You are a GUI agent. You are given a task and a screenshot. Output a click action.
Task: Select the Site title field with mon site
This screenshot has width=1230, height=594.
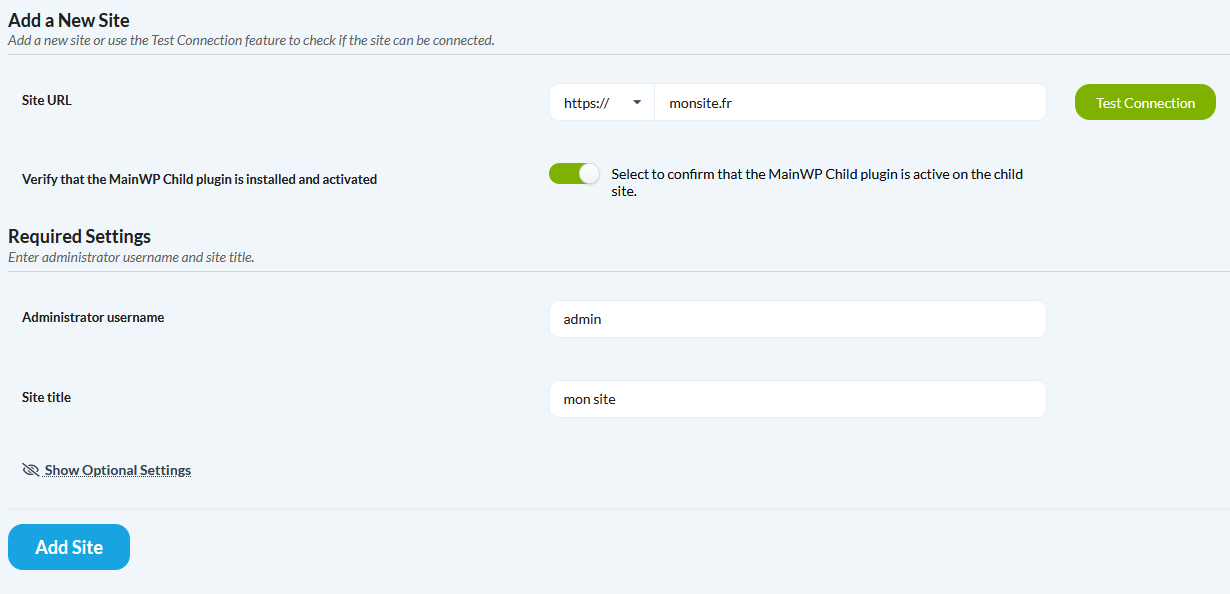click(x=797, y=399)
